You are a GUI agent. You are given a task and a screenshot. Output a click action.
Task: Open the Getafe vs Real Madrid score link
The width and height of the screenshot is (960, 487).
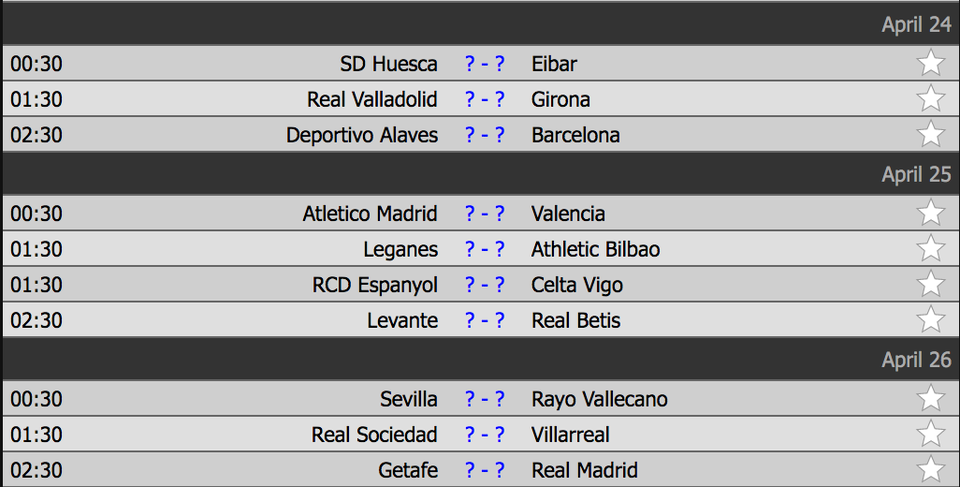tap(485, 470)
